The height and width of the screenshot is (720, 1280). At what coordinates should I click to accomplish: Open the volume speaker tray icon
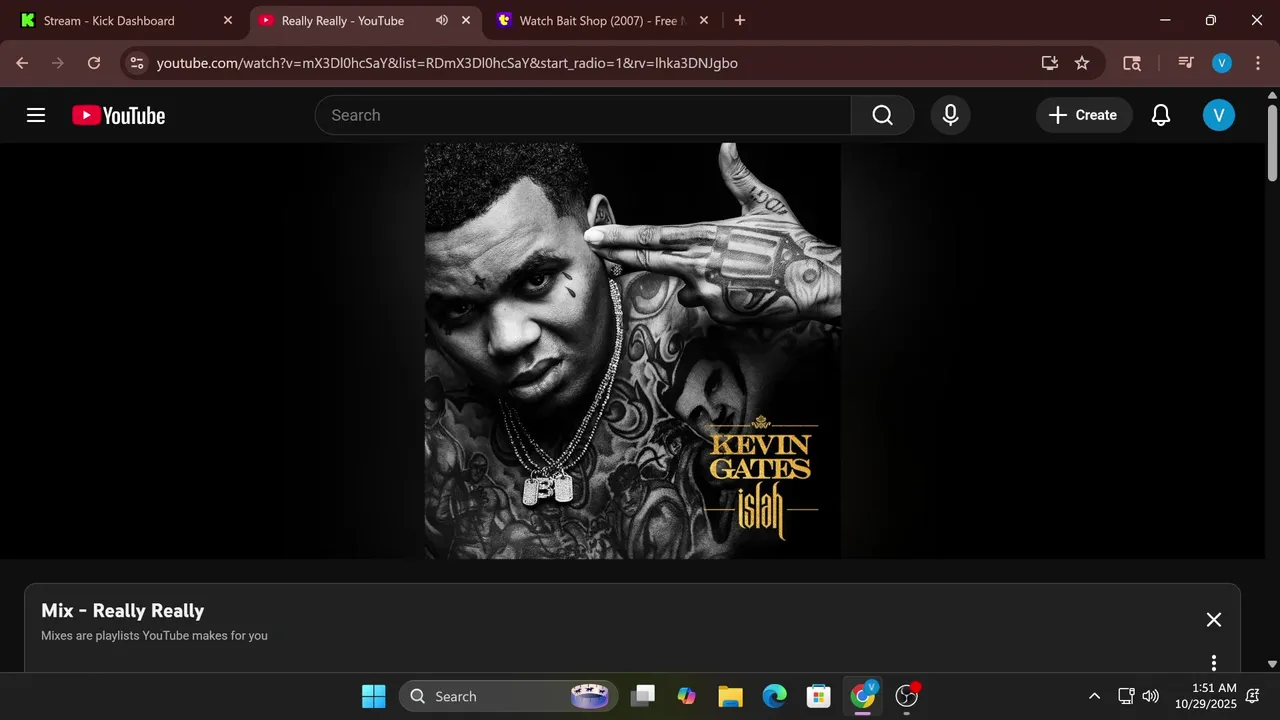click(1151, 696)
